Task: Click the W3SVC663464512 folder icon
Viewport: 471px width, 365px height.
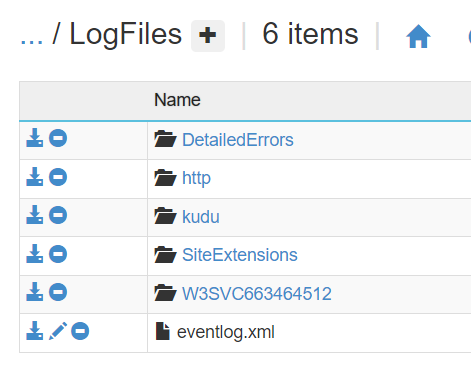Action: [165, 293]
